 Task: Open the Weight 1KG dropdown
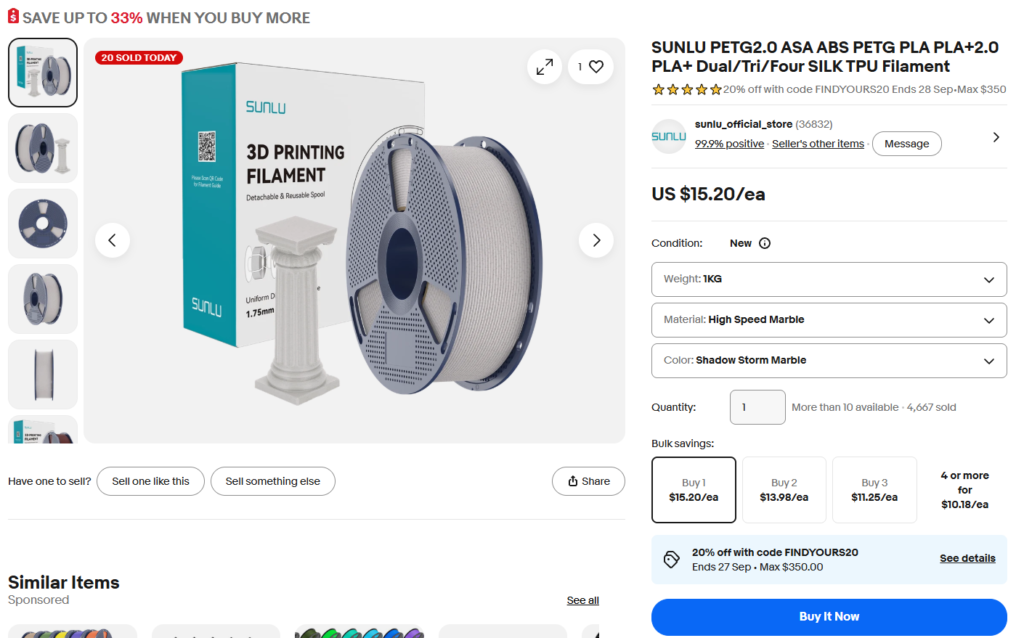click(x=829, y=279)
